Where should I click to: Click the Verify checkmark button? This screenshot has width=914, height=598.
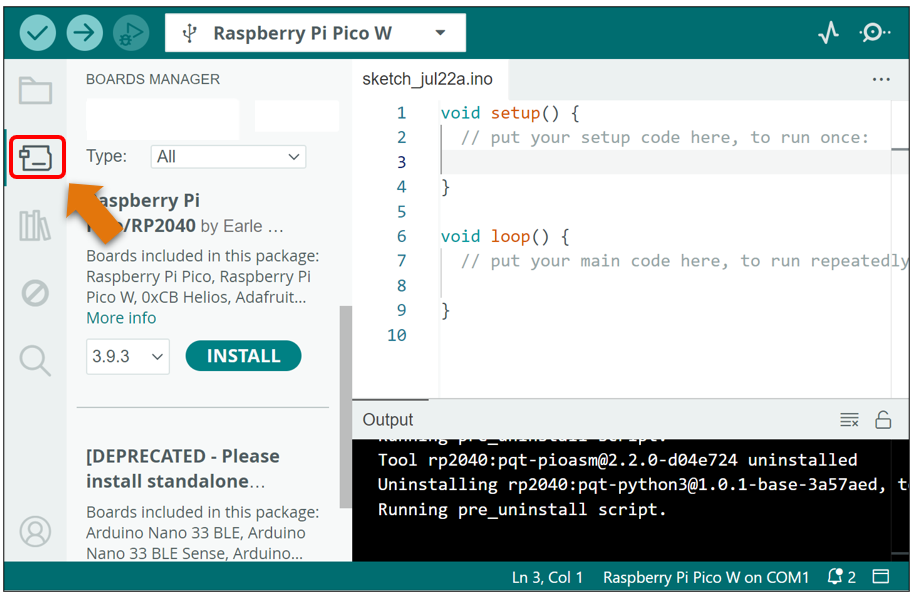point(38,33)
